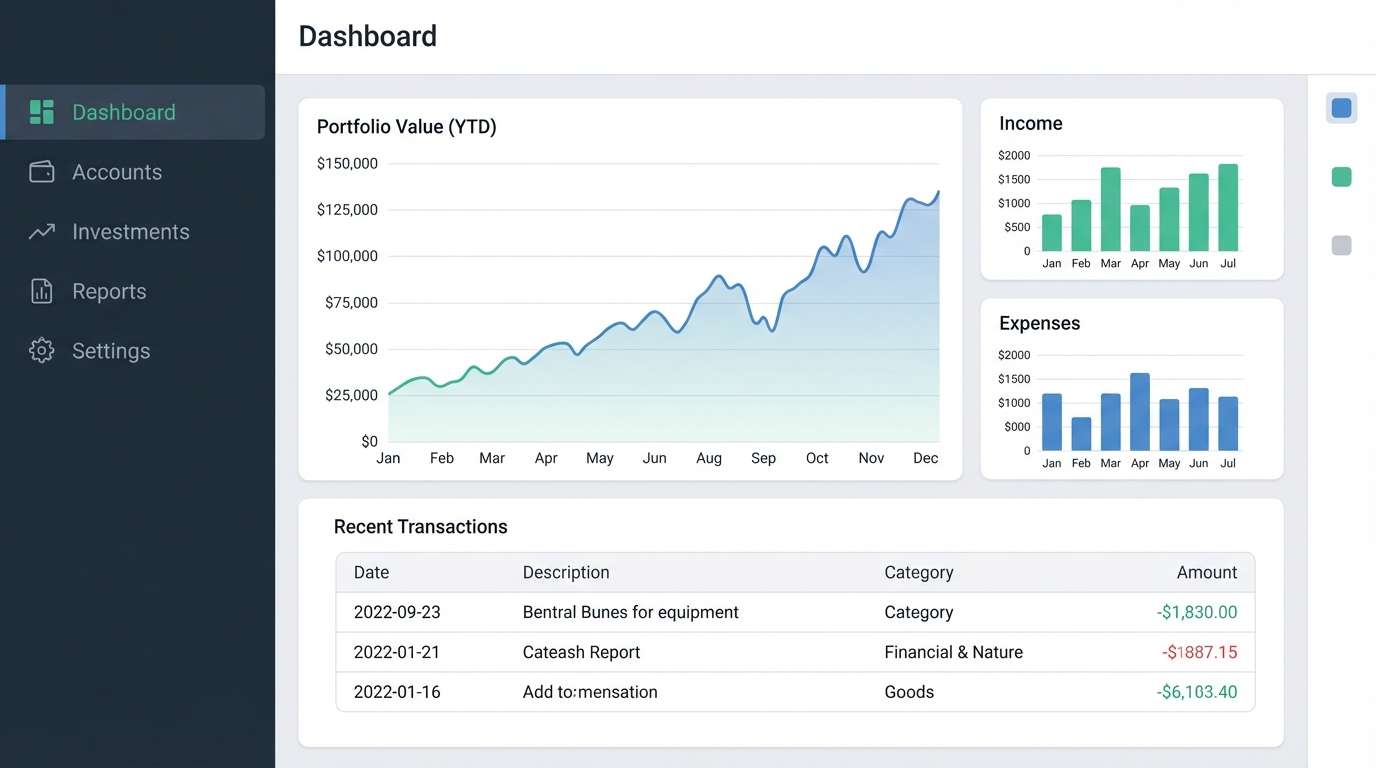
Task: Click the July bar in the Income chart
Action: 1228,210
